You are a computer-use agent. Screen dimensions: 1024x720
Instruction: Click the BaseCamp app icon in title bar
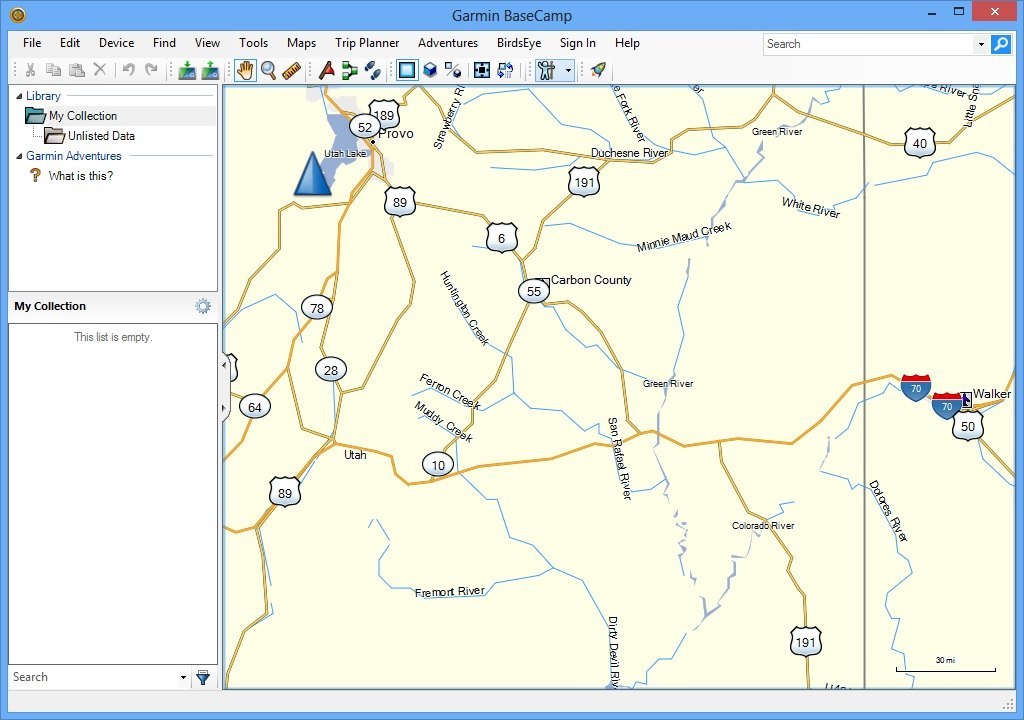[18, 14]
